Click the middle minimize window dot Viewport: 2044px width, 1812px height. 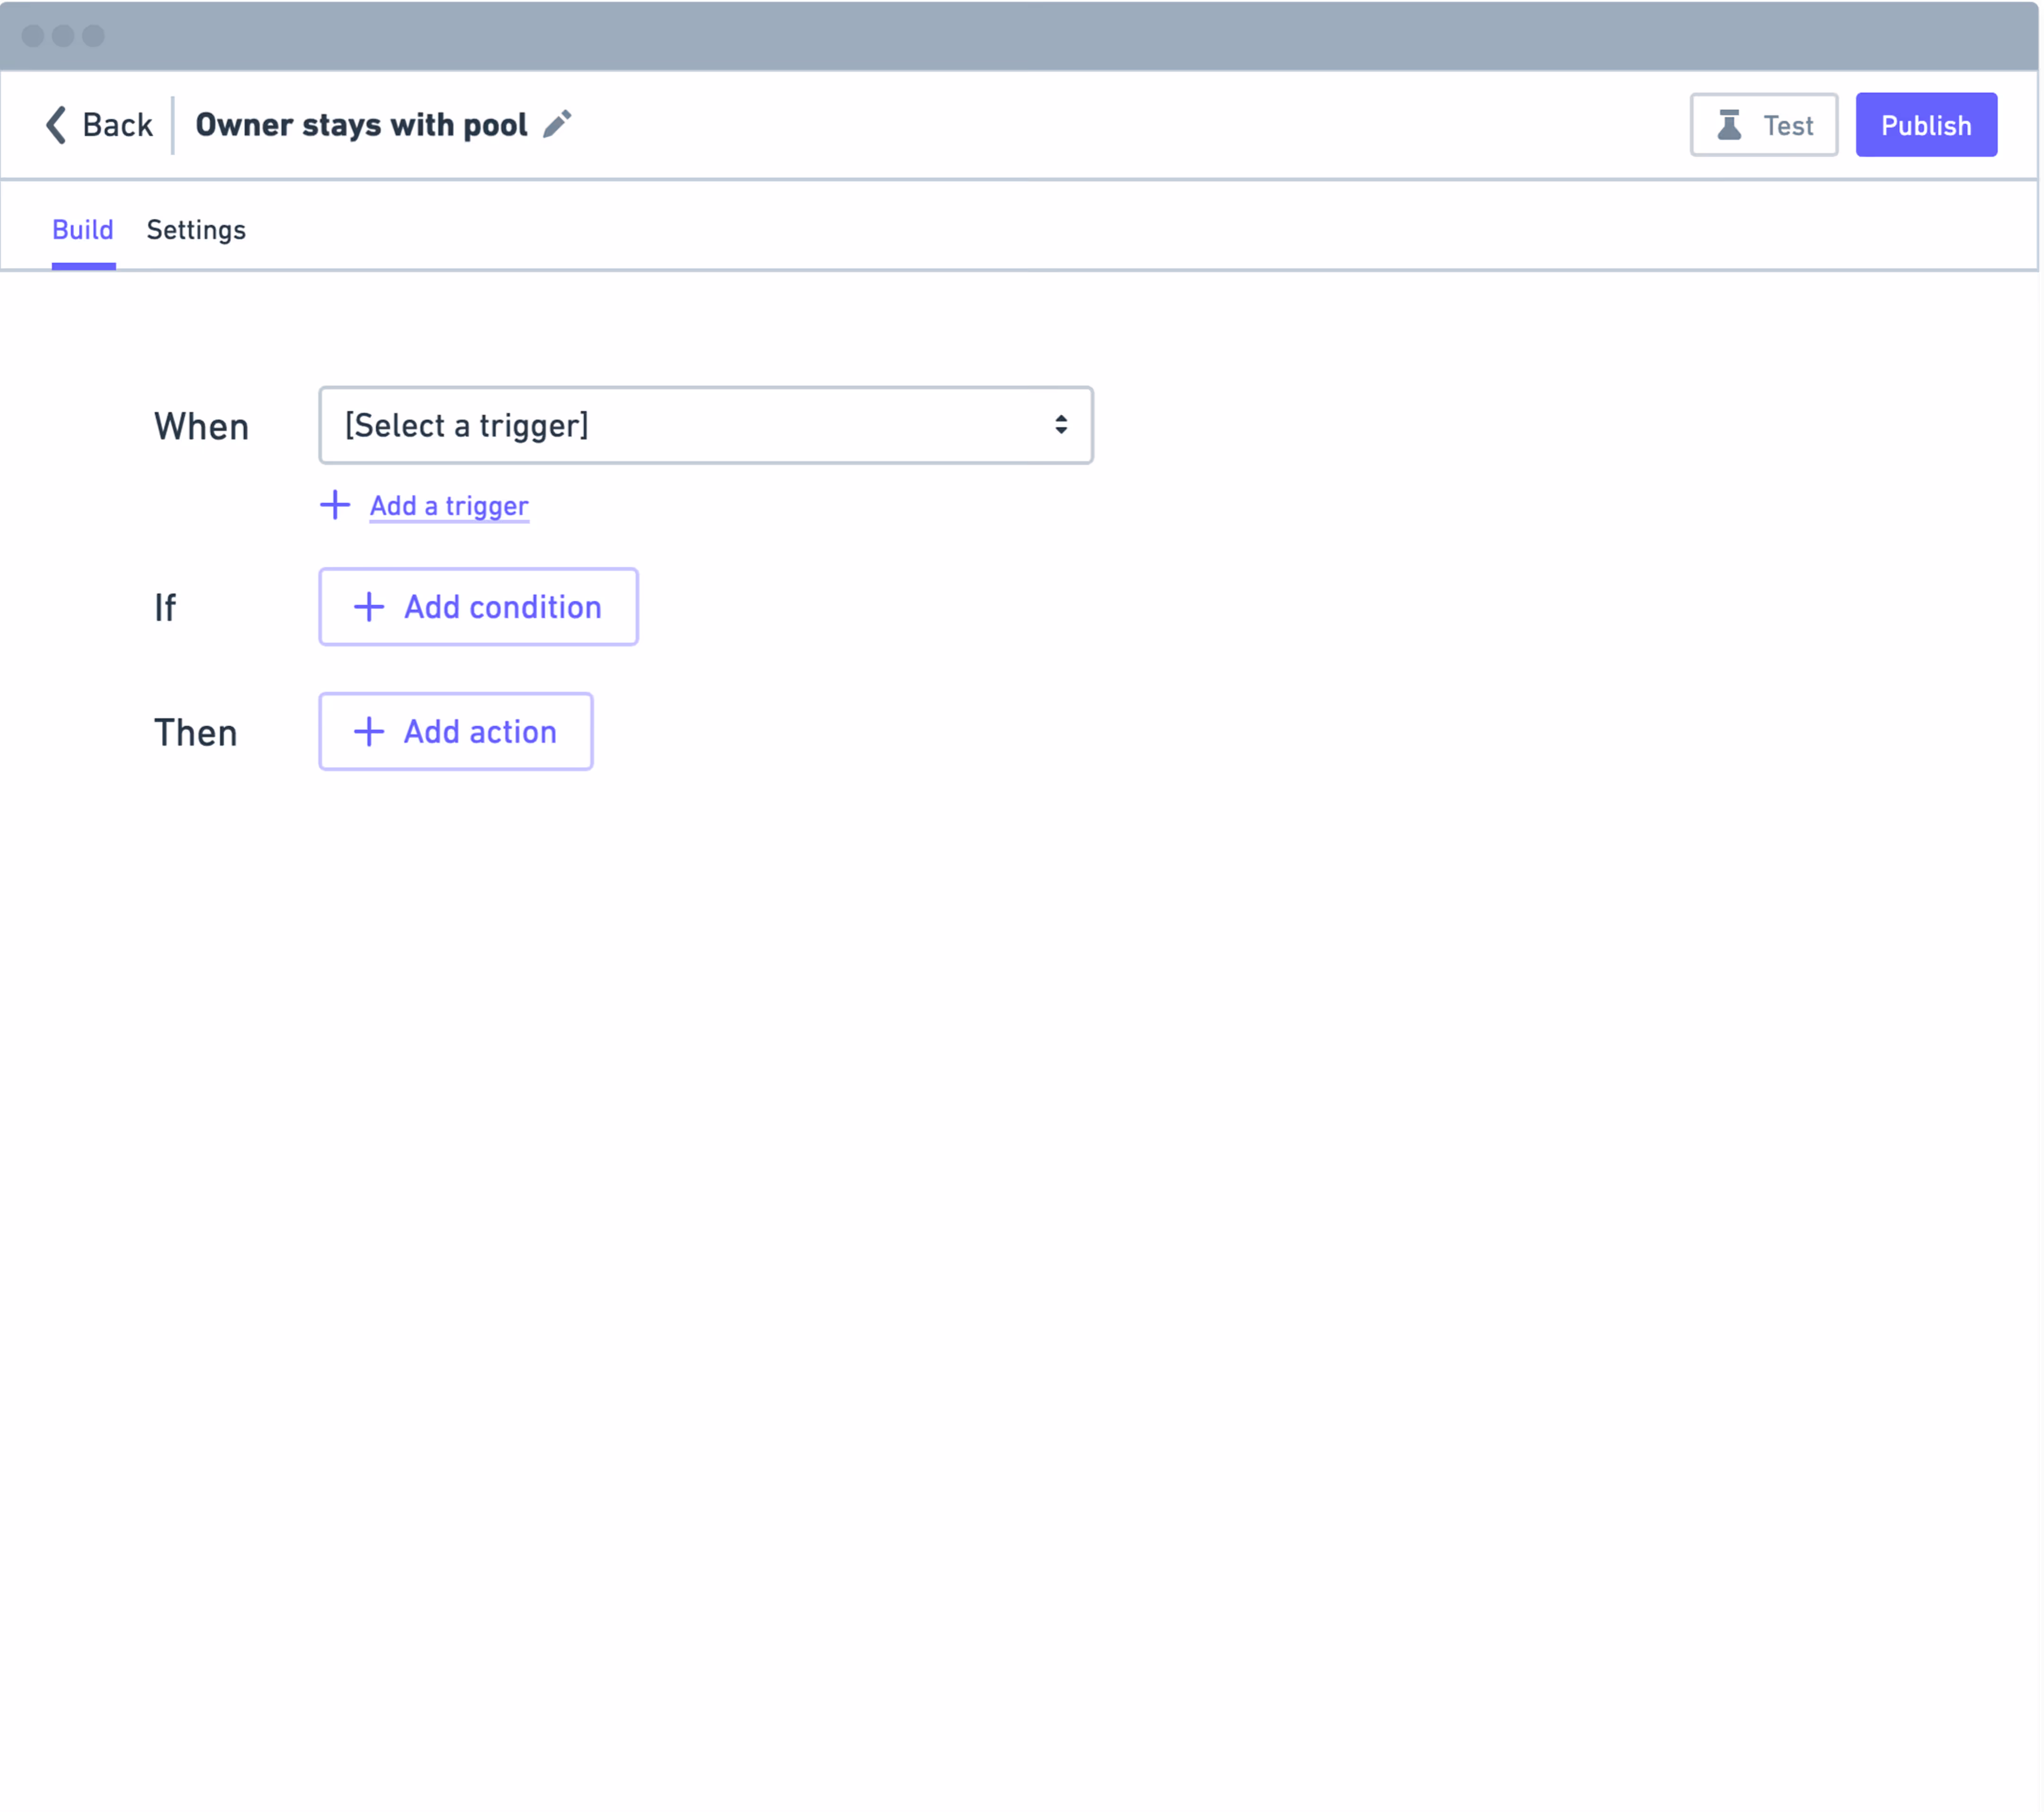coord(63,36)
